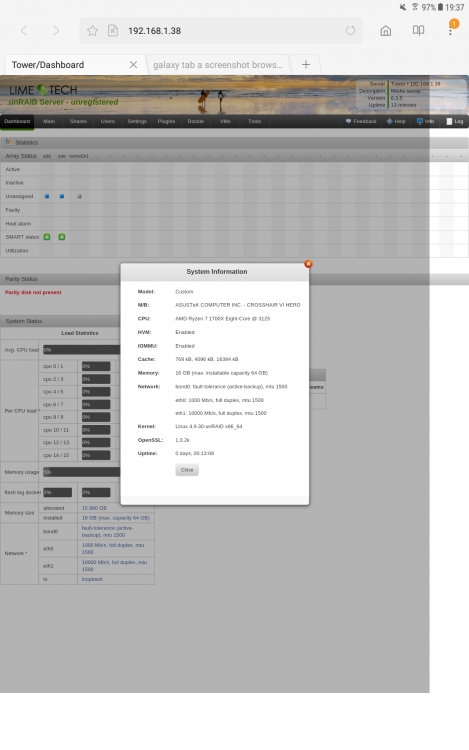
Task: Switch to the galaxy tab a screenshot tab
Action: coord(218,65)
